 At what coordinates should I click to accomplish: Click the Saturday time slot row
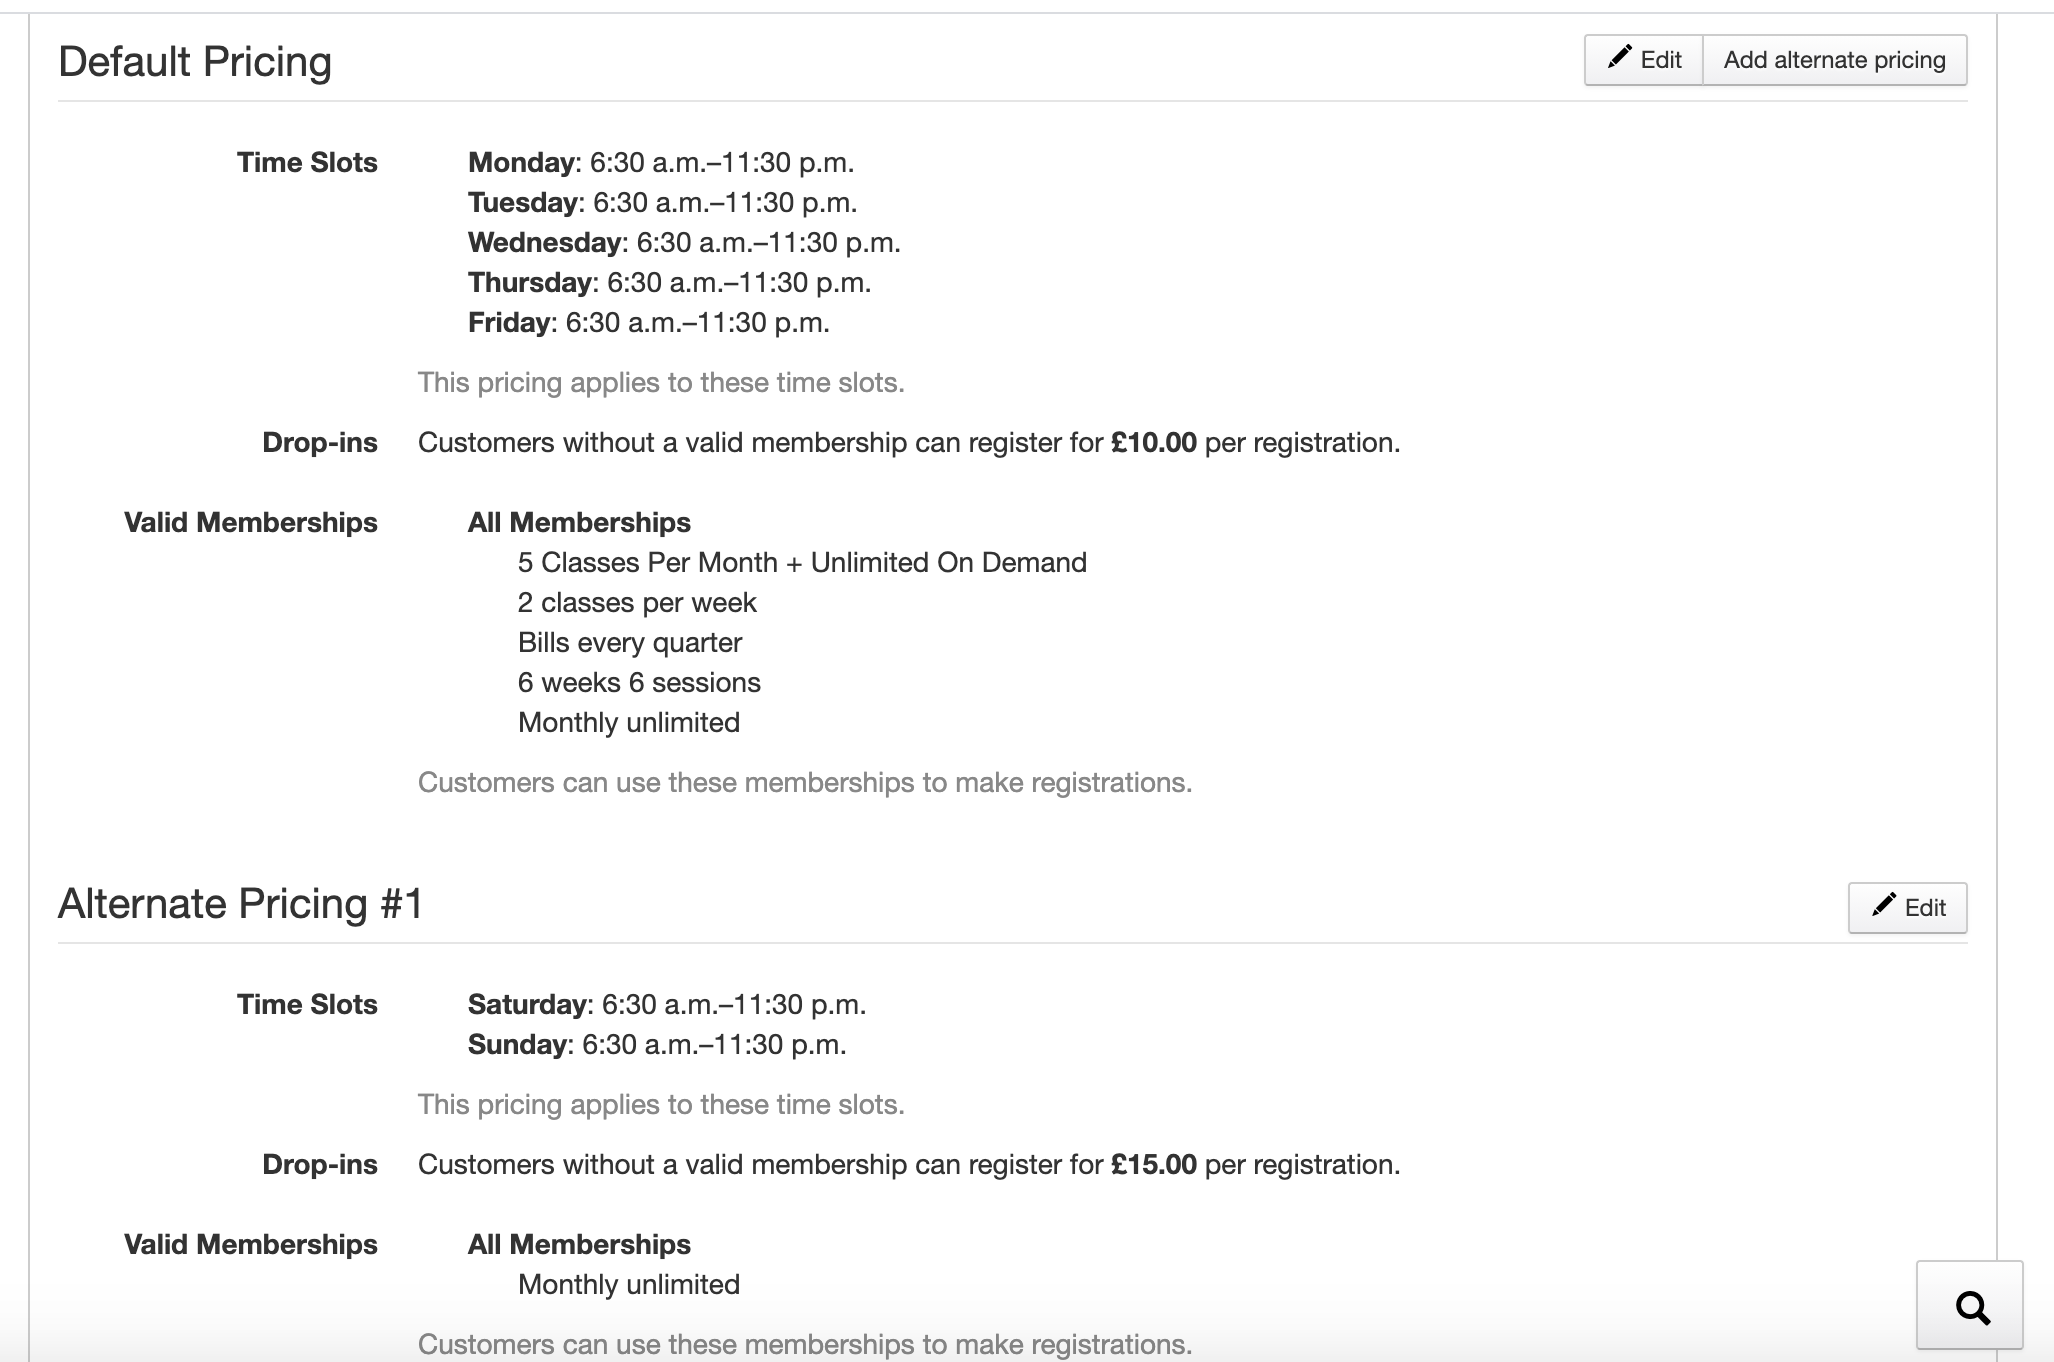coord(666,1005)
